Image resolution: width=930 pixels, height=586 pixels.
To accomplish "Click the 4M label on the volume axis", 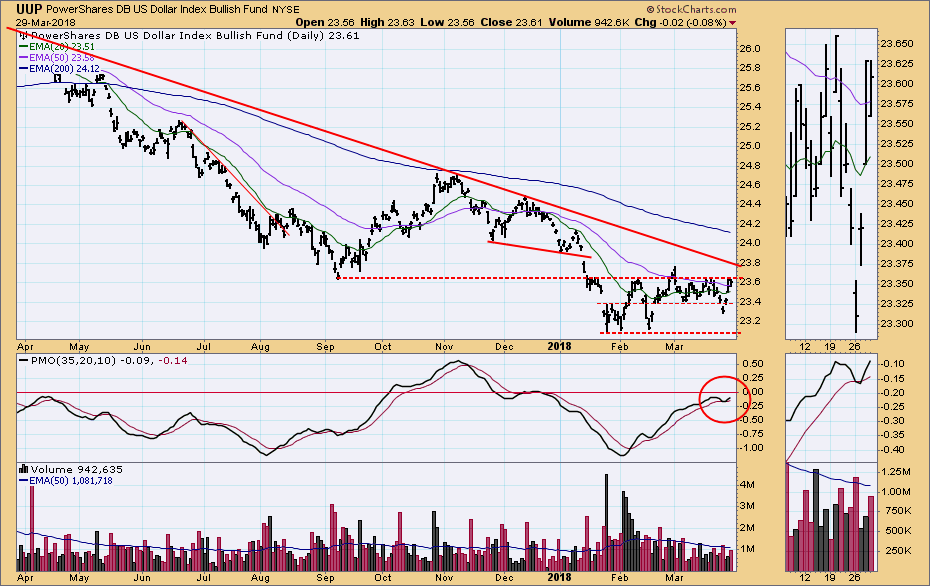I will 748,485.
